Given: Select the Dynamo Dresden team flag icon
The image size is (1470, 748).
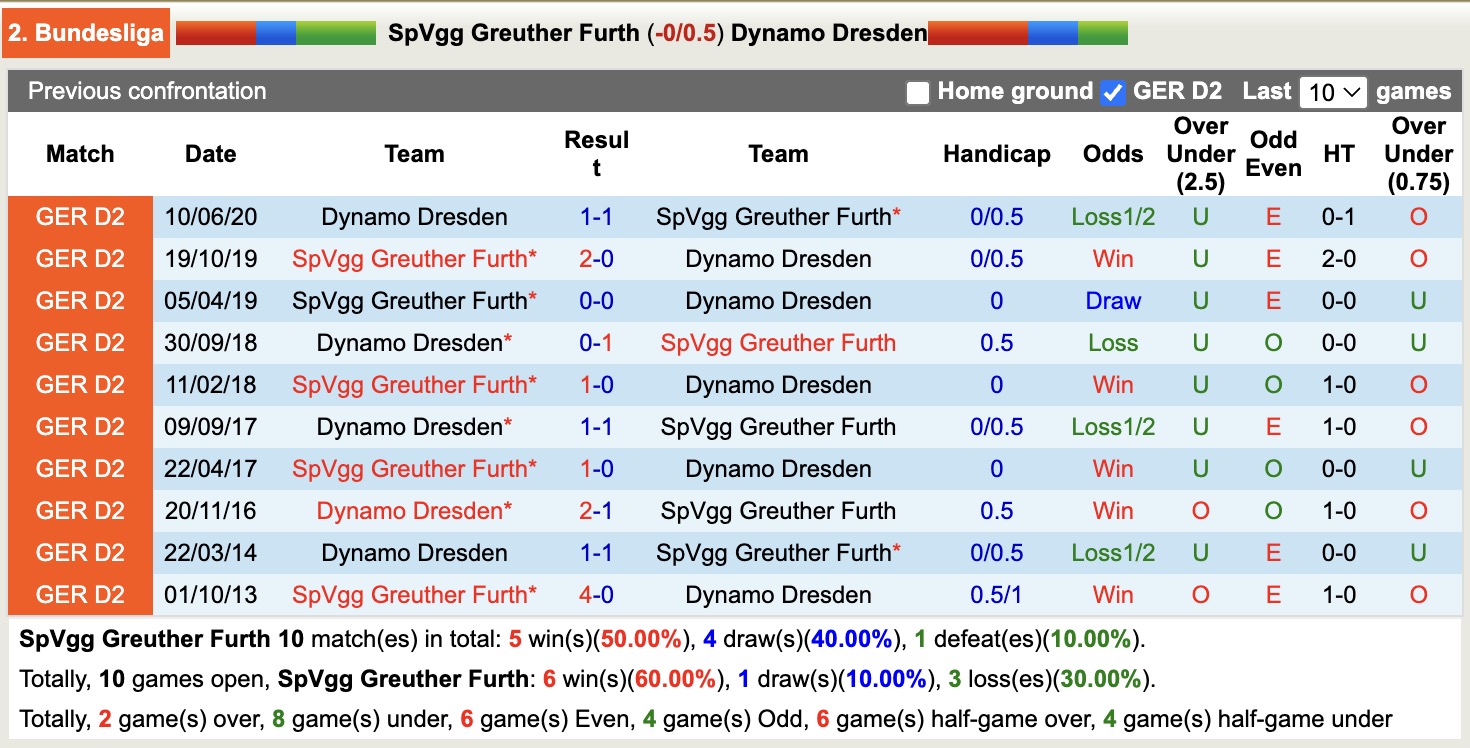Looking at the screenshot, I should pos(1028,32).
